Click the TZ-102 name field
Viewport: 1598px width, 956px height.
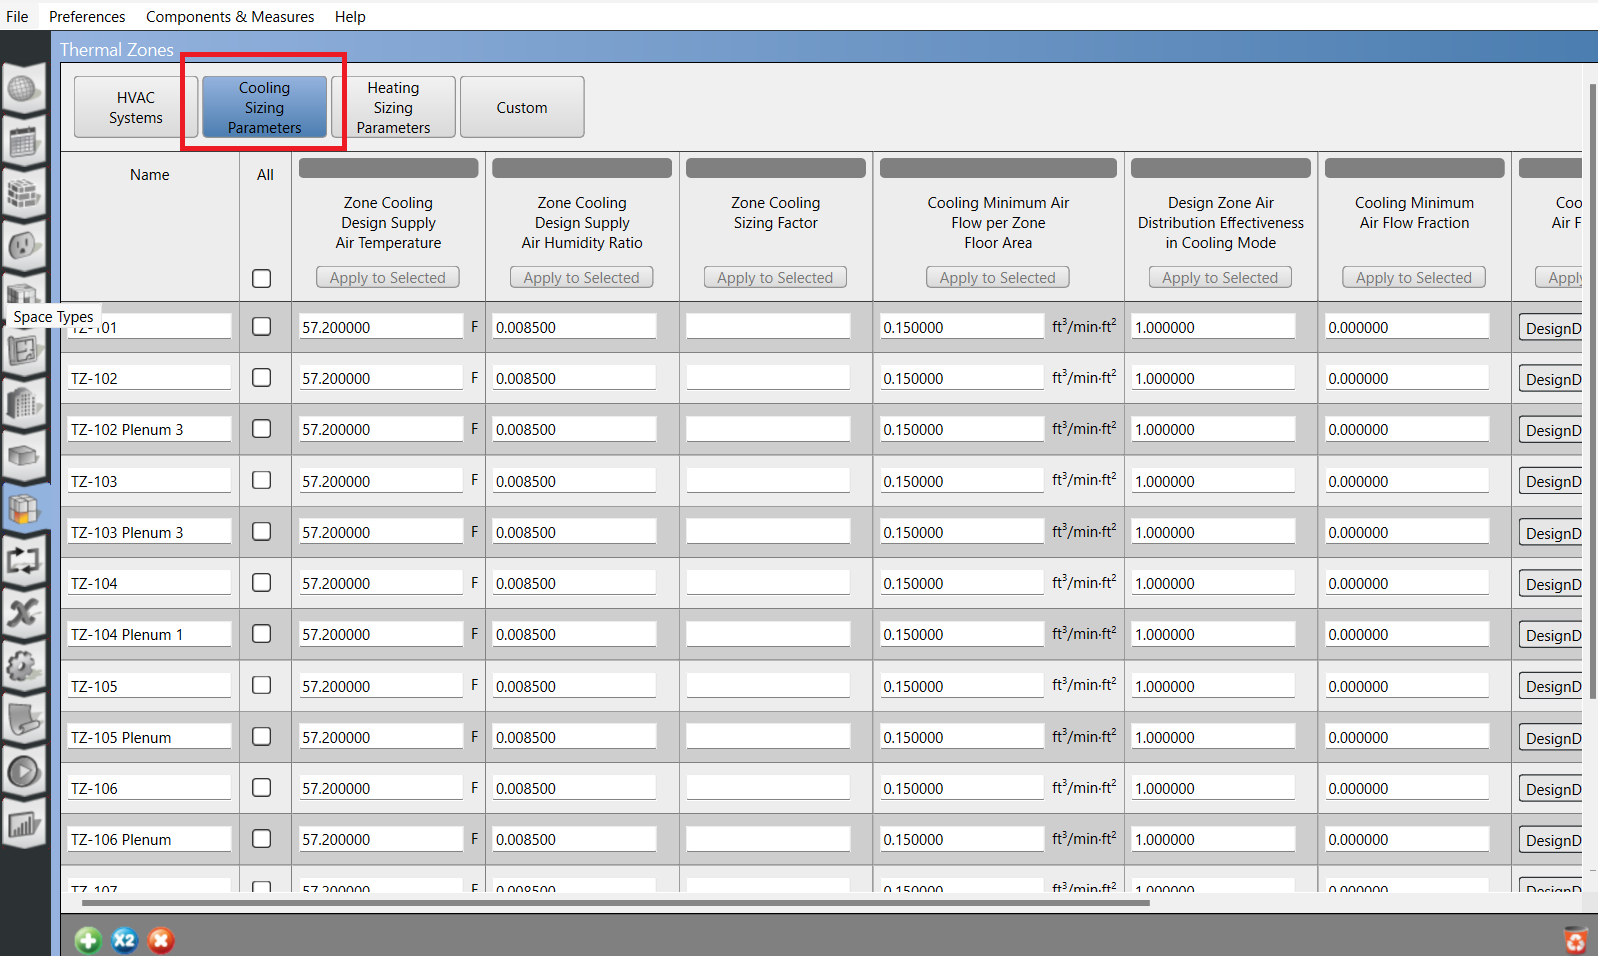click(x=149, y=378)
